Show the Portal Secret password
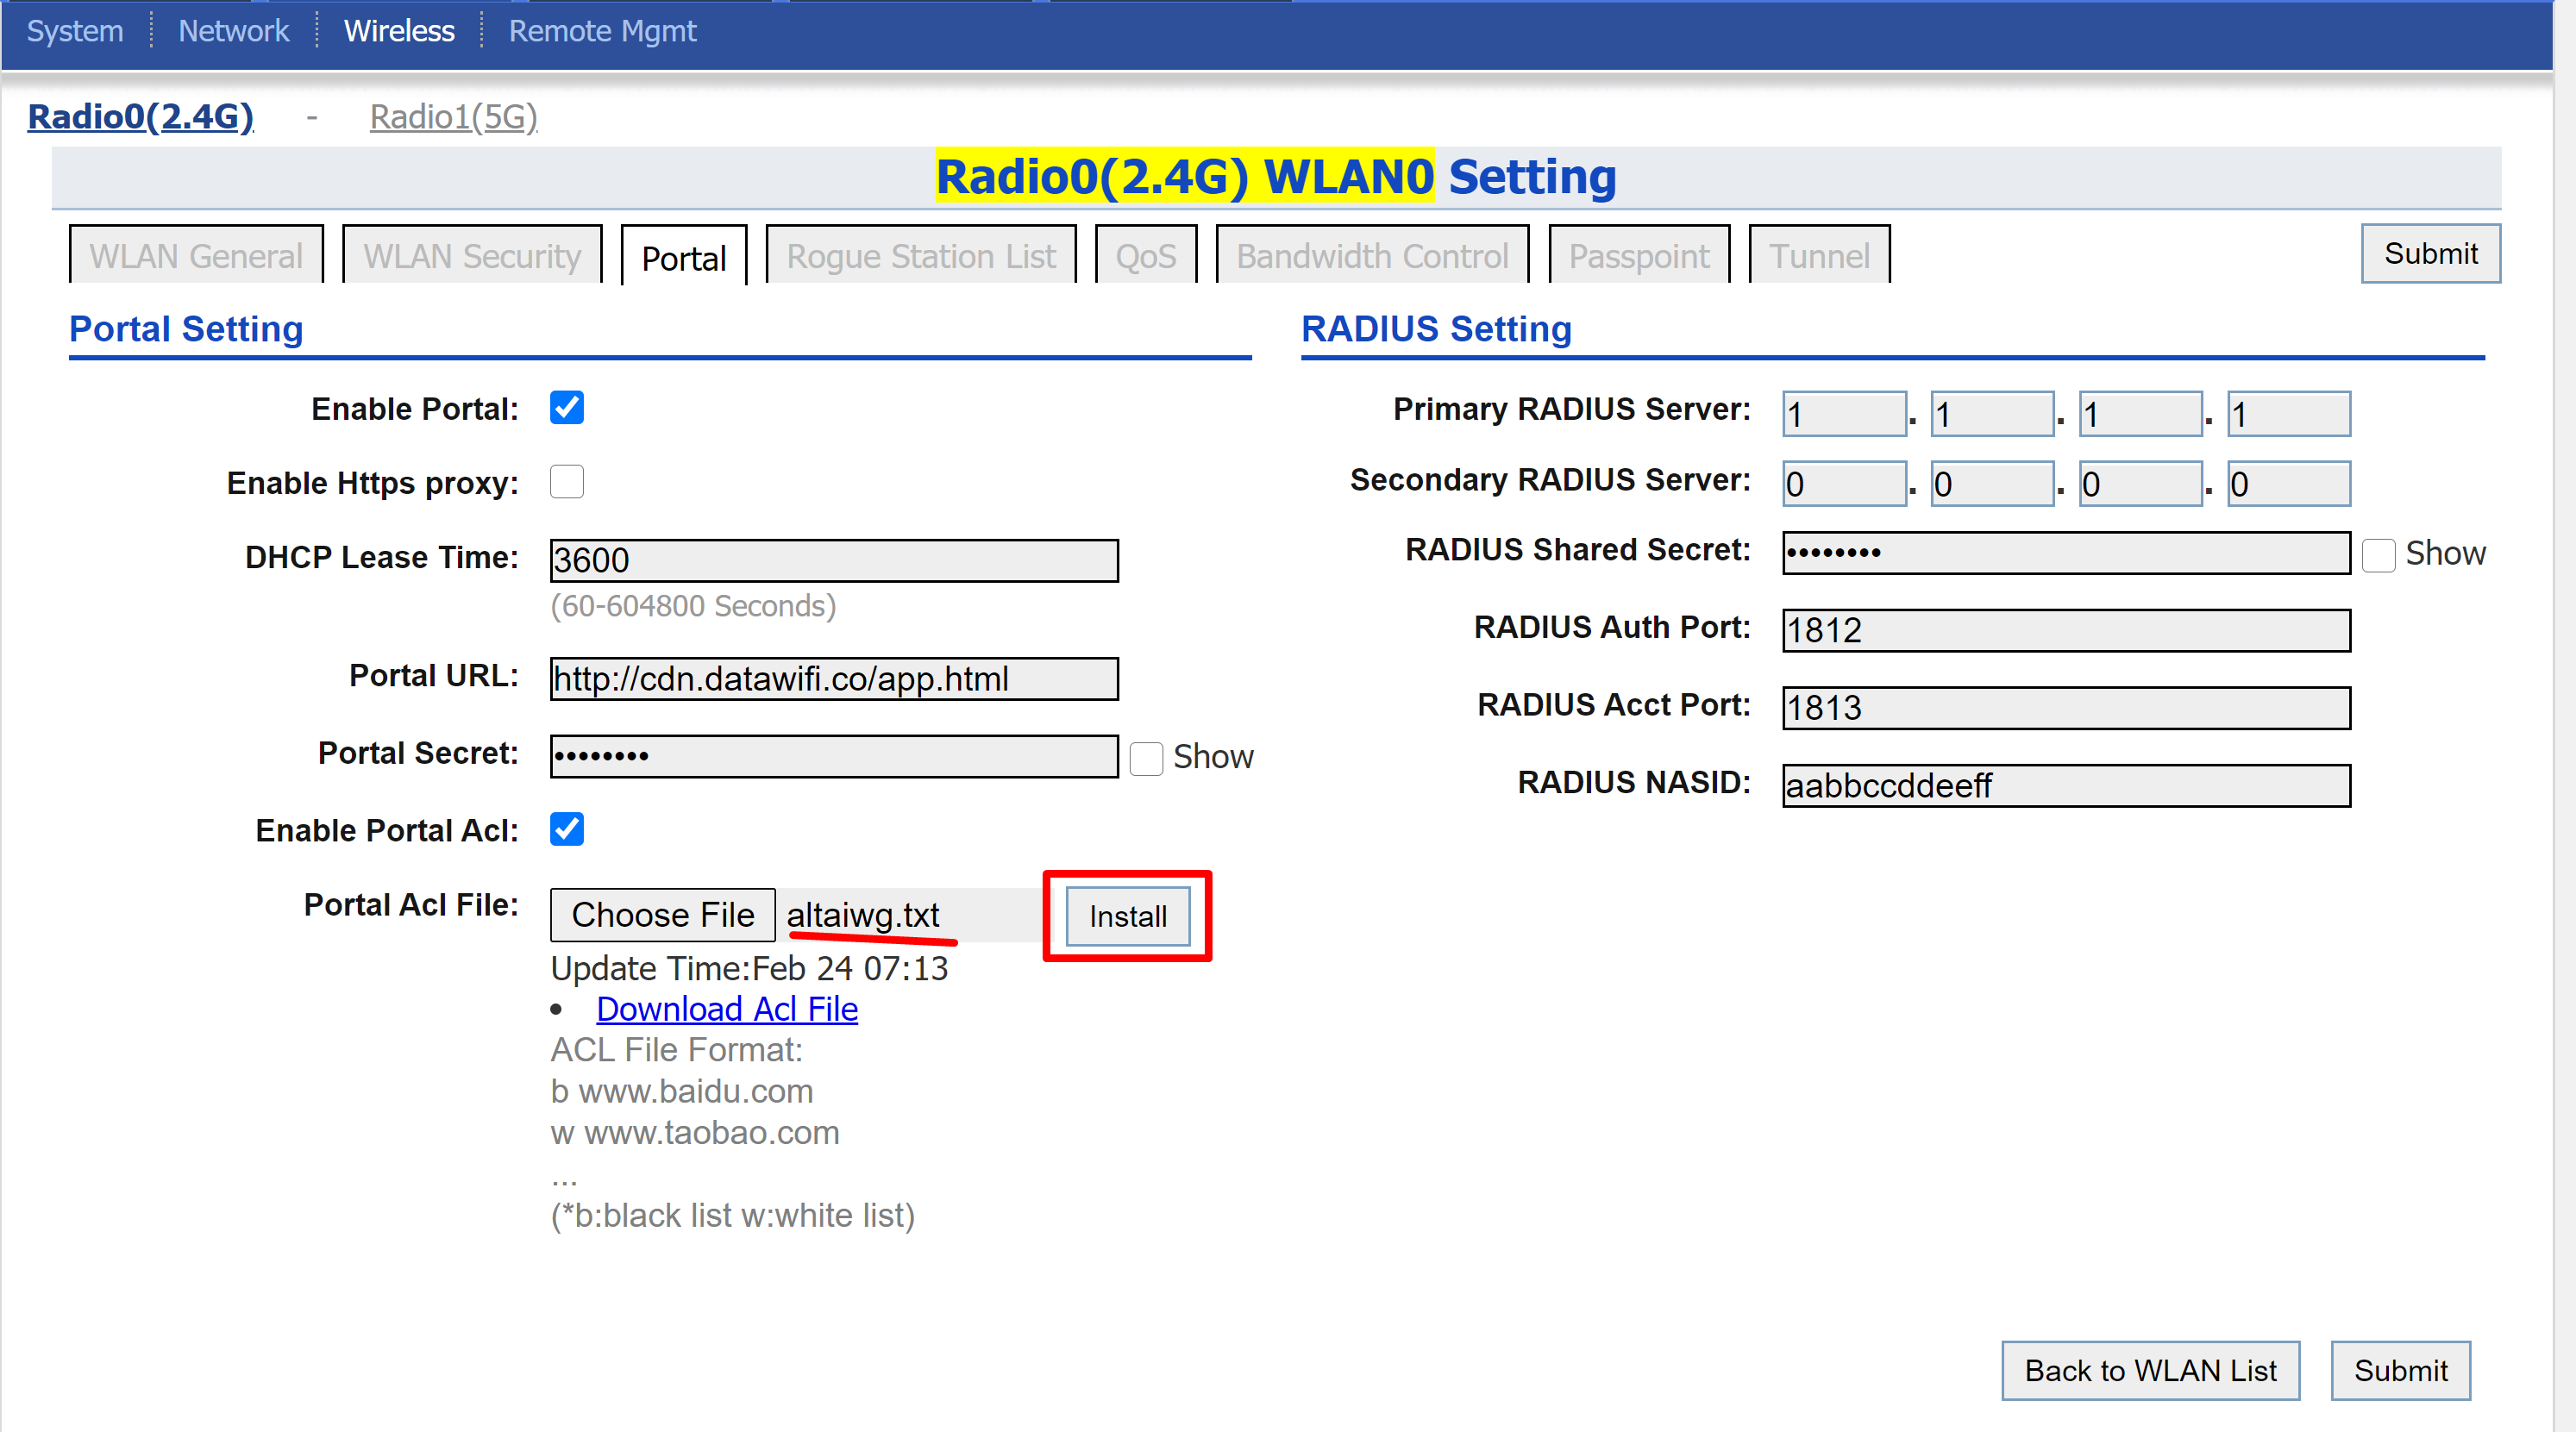Viewport: 2576px width, 1432px height. coord(1146,758)
